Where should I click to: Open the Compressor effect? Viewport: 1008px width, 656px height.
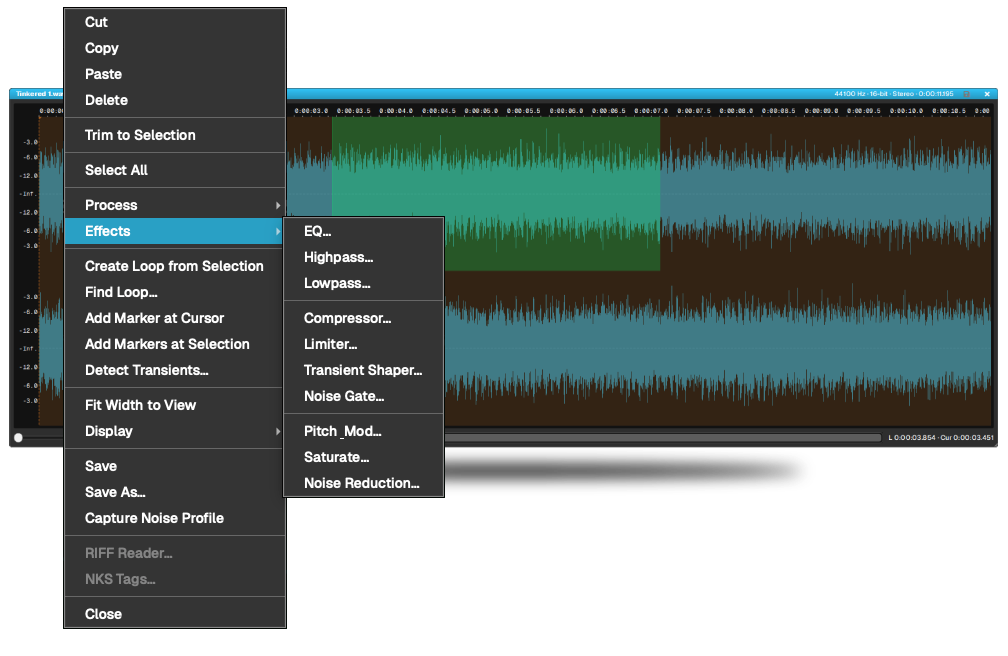pos(364,318)
